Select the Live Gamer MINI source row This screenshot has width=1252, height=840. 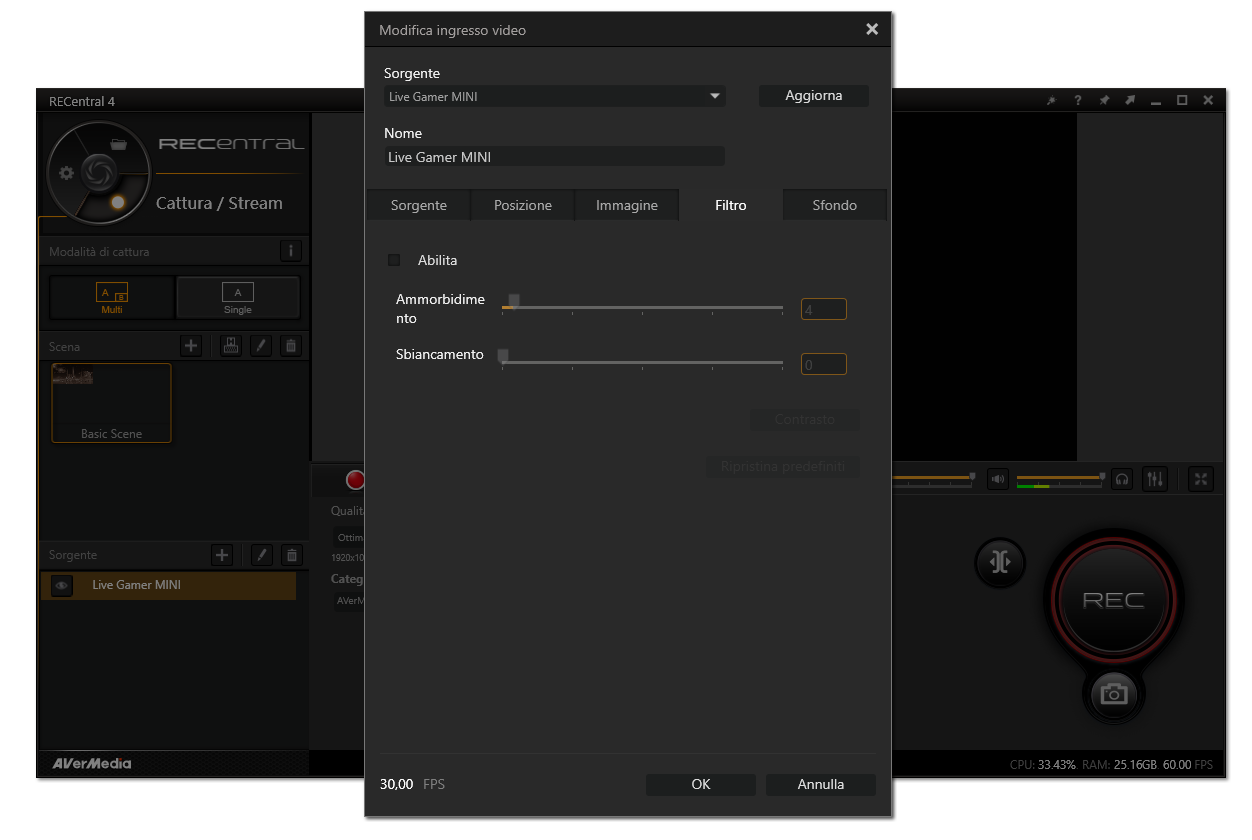pos(169,586)
